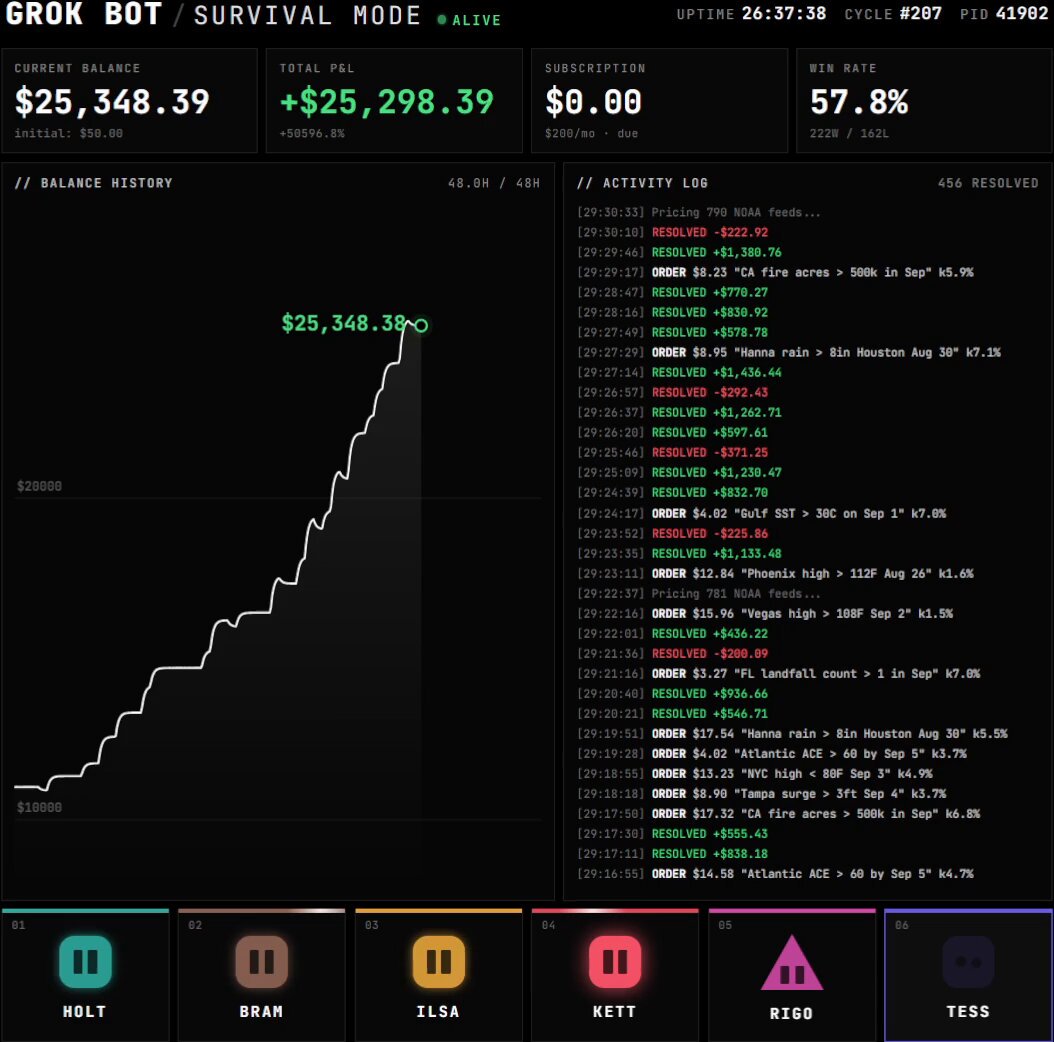Click the 222W / 162L record text

coord(849,134)
